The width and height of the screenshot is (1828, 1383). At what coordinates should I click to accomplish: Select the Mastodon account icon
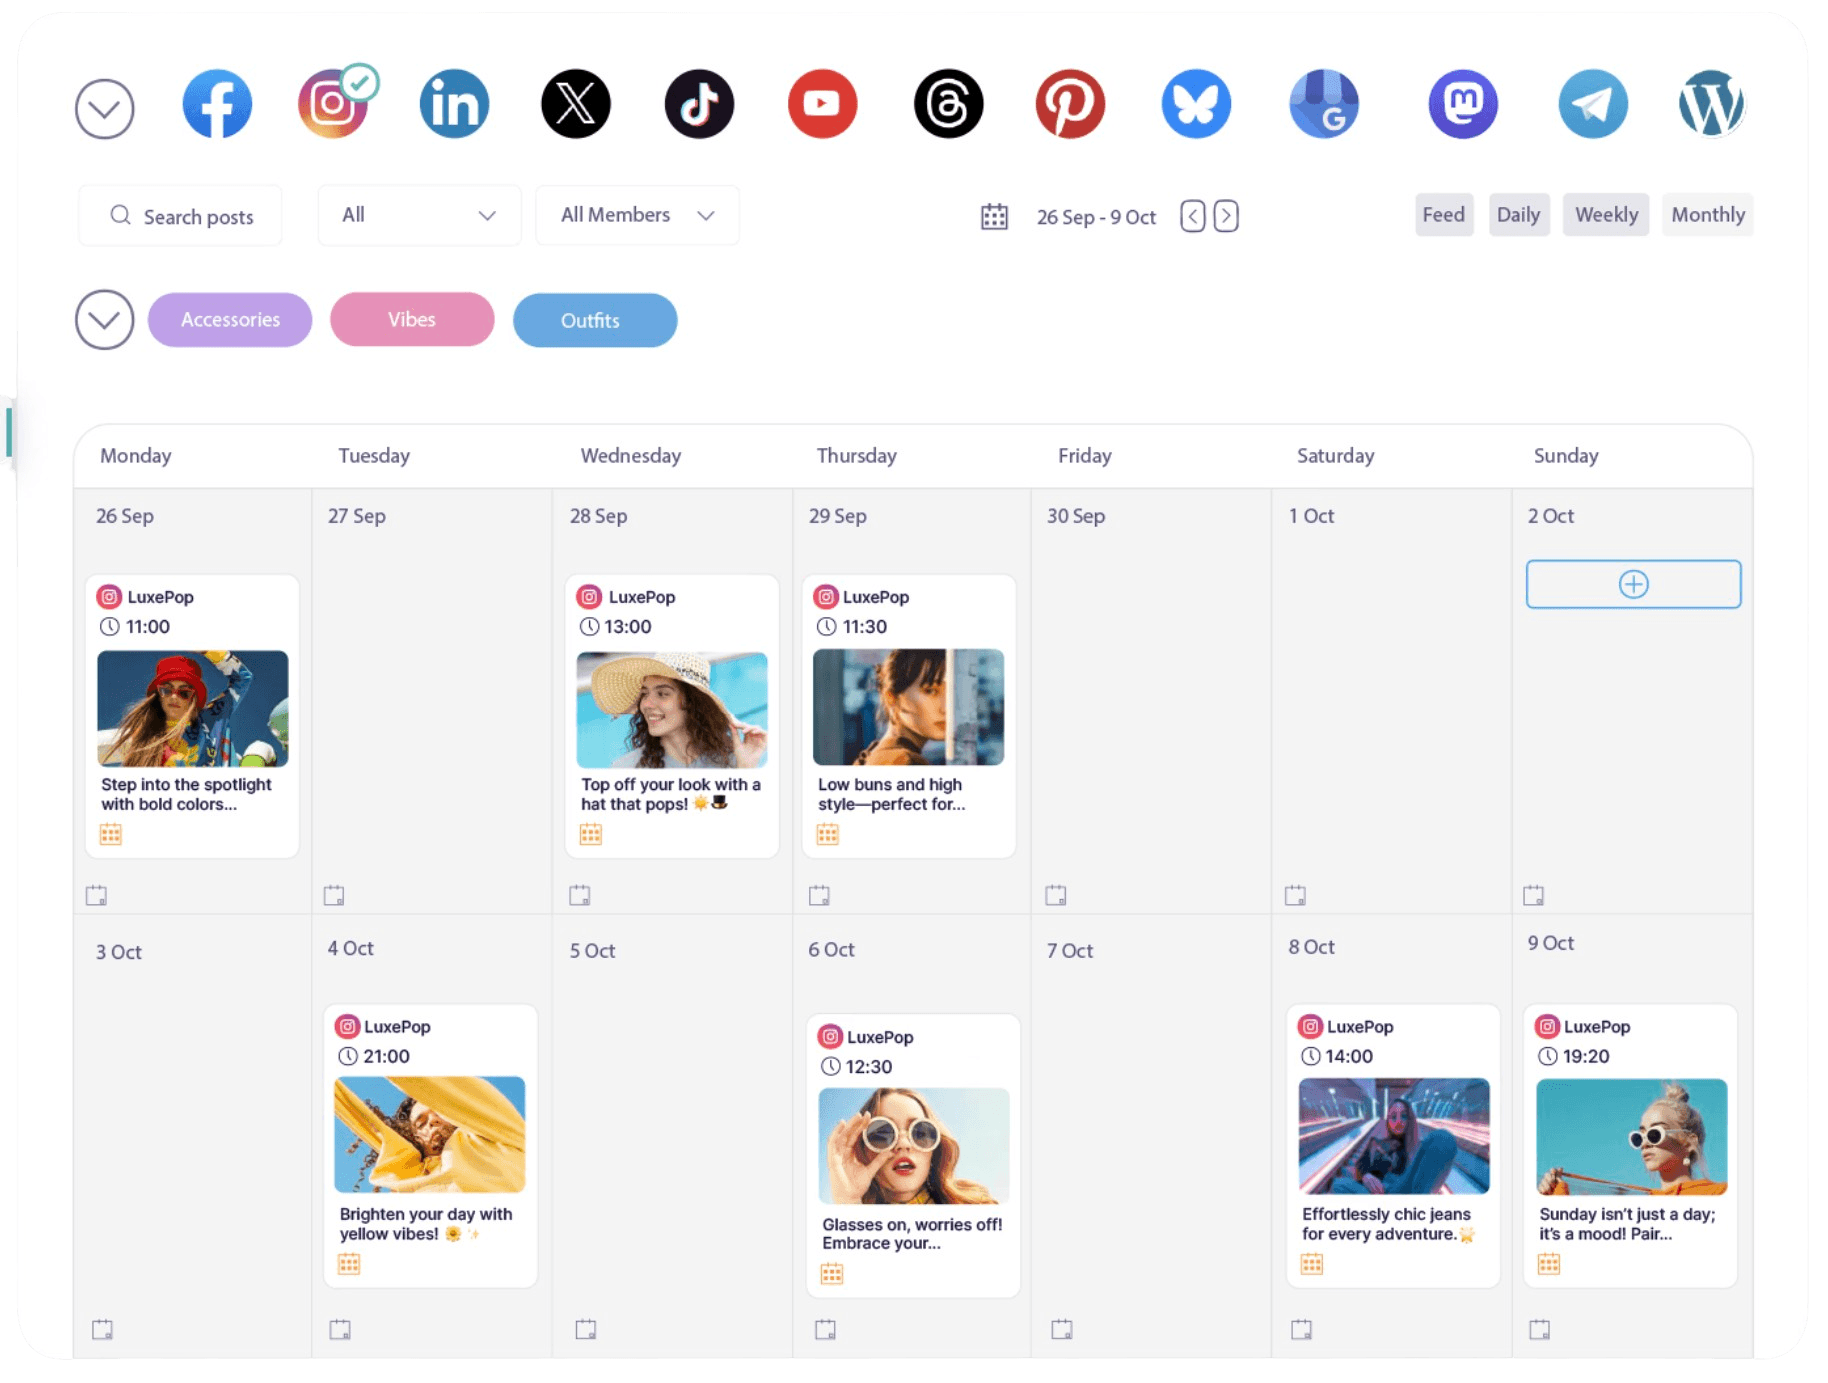pyautogui.click(x=1463, y=104)
